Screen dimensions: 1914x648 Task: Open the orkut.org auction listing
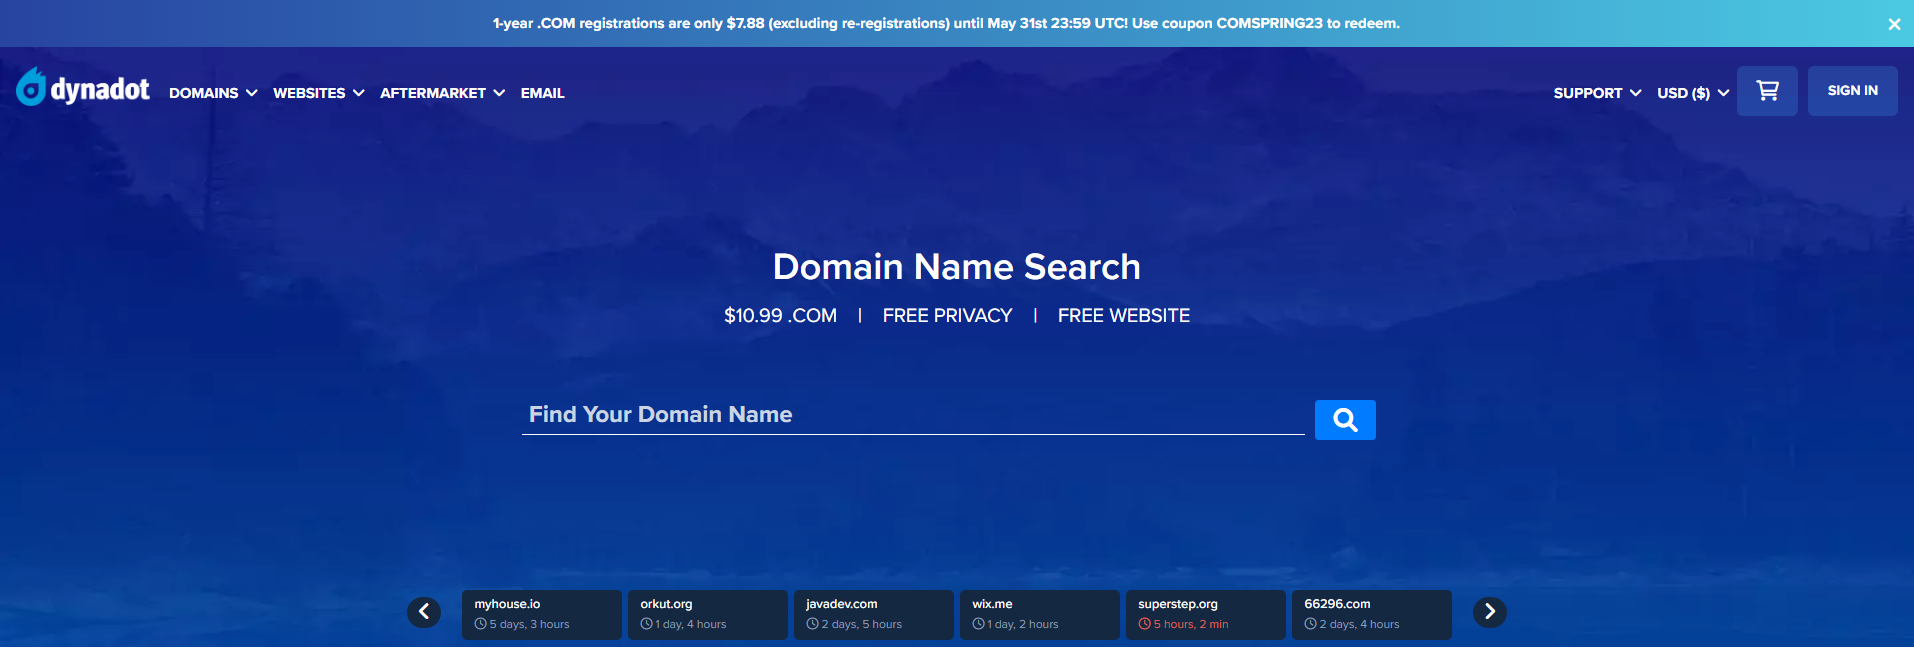click(707, 614)
